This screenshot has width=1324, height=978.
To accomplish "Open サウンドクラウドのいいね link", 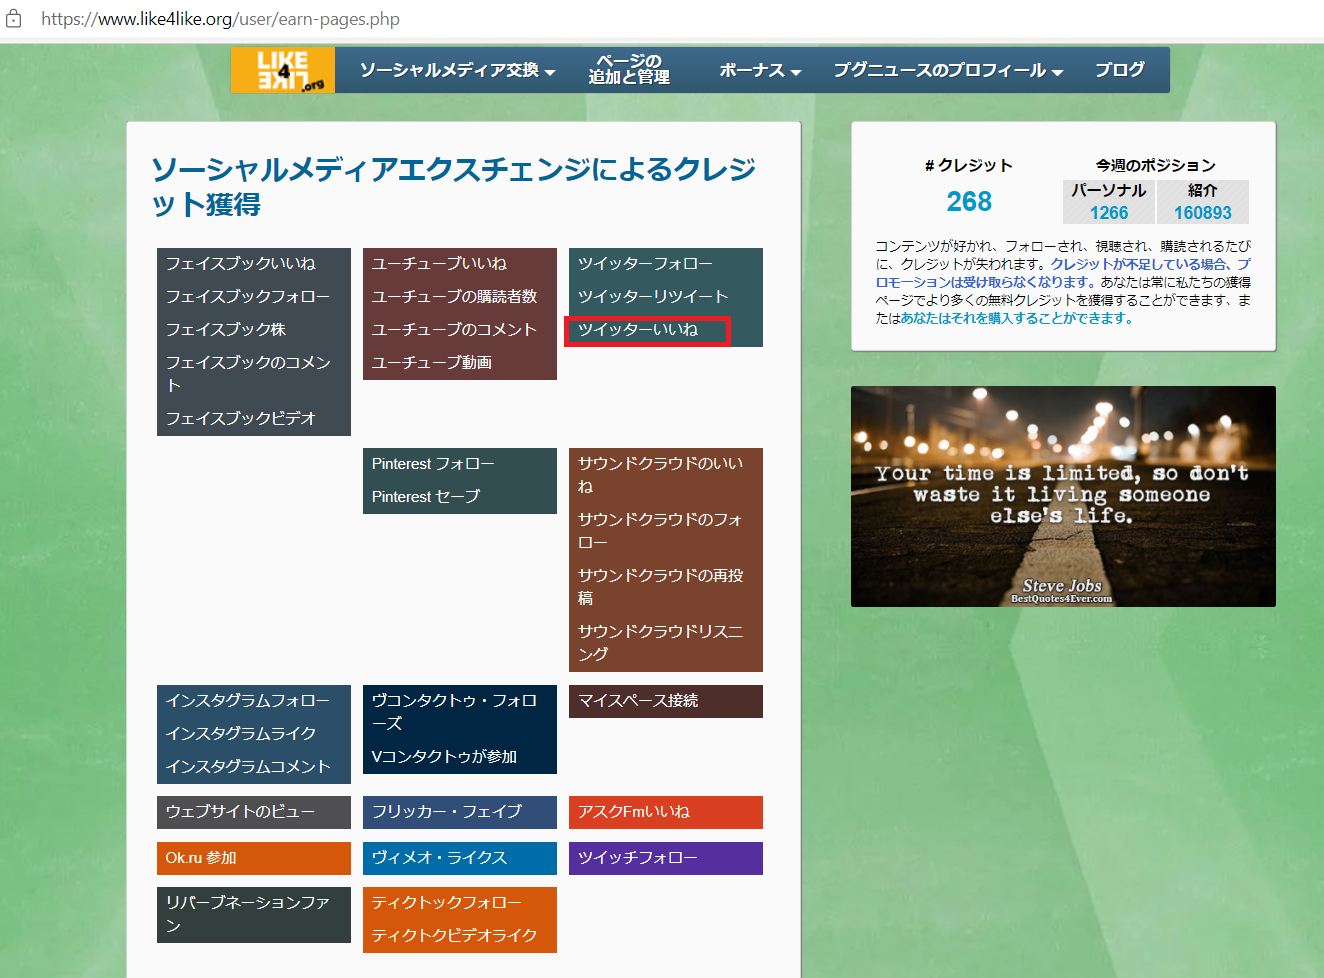I will 660,474.
